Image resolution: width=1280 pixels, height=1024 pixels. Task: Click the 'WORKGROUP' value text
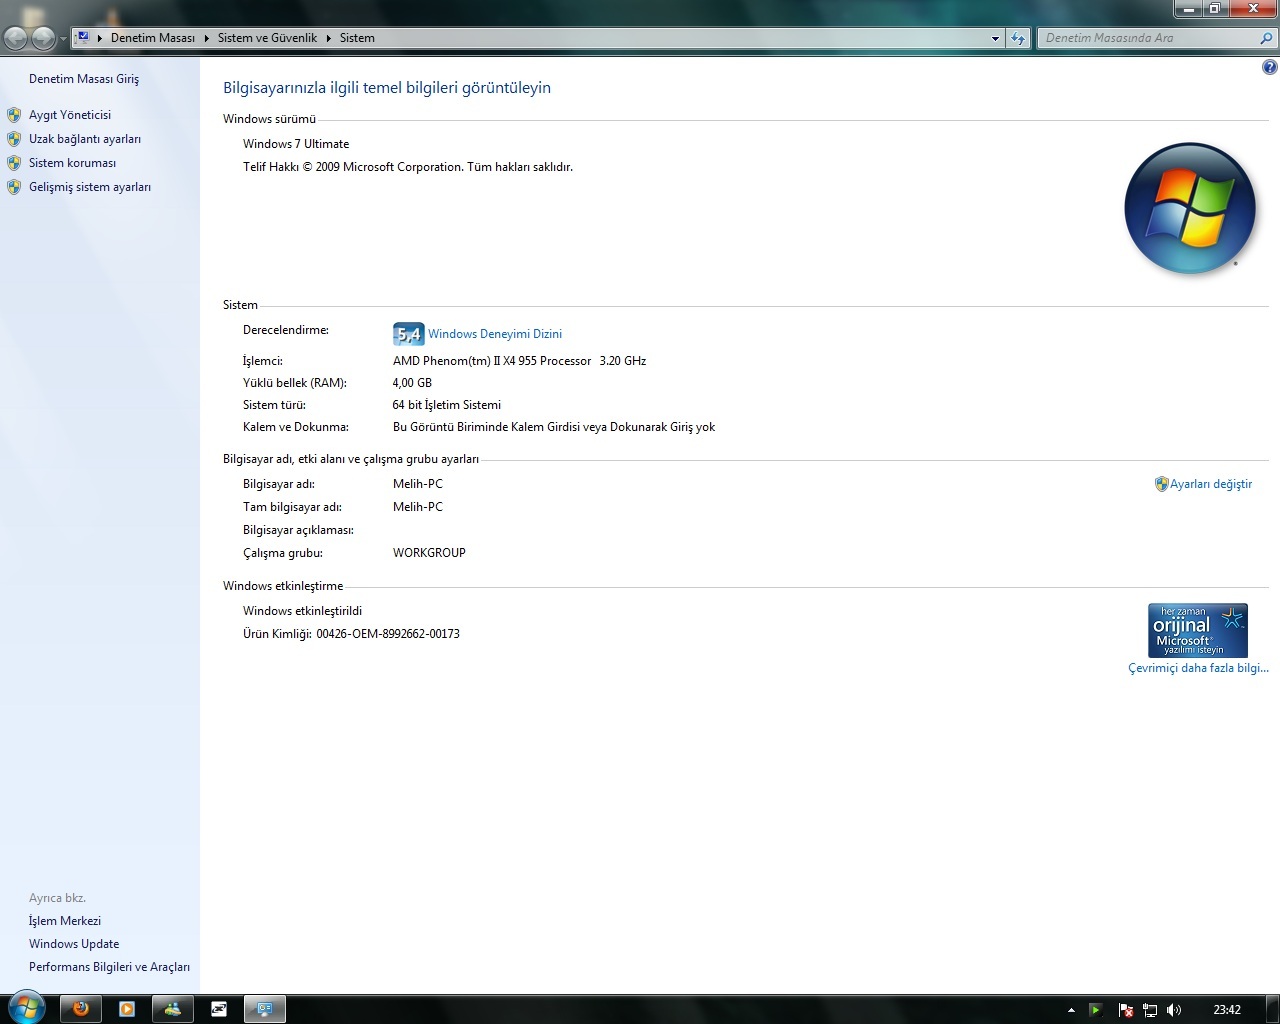pos(429,553)
